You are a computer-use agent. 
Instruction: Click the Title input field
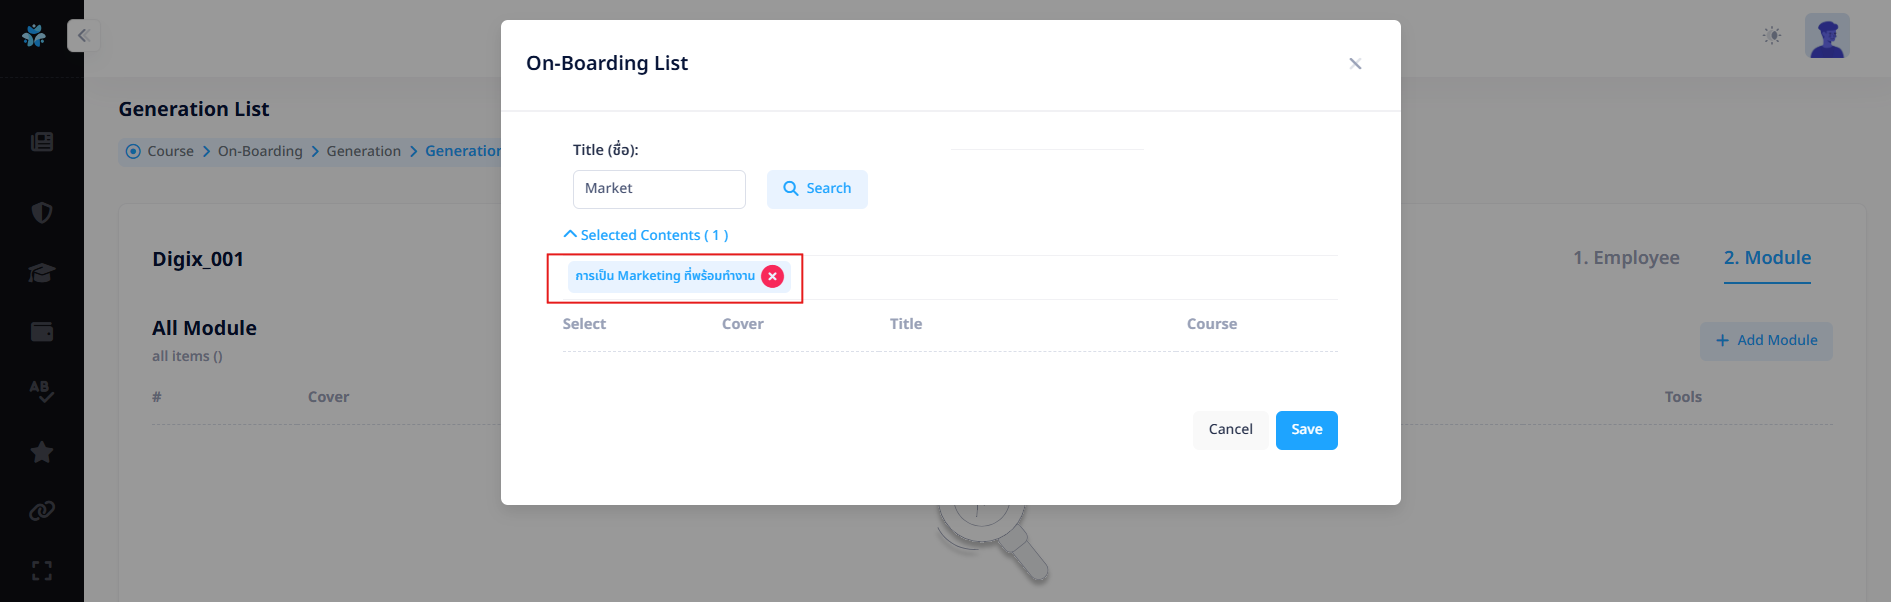click(x=659, y=189)
